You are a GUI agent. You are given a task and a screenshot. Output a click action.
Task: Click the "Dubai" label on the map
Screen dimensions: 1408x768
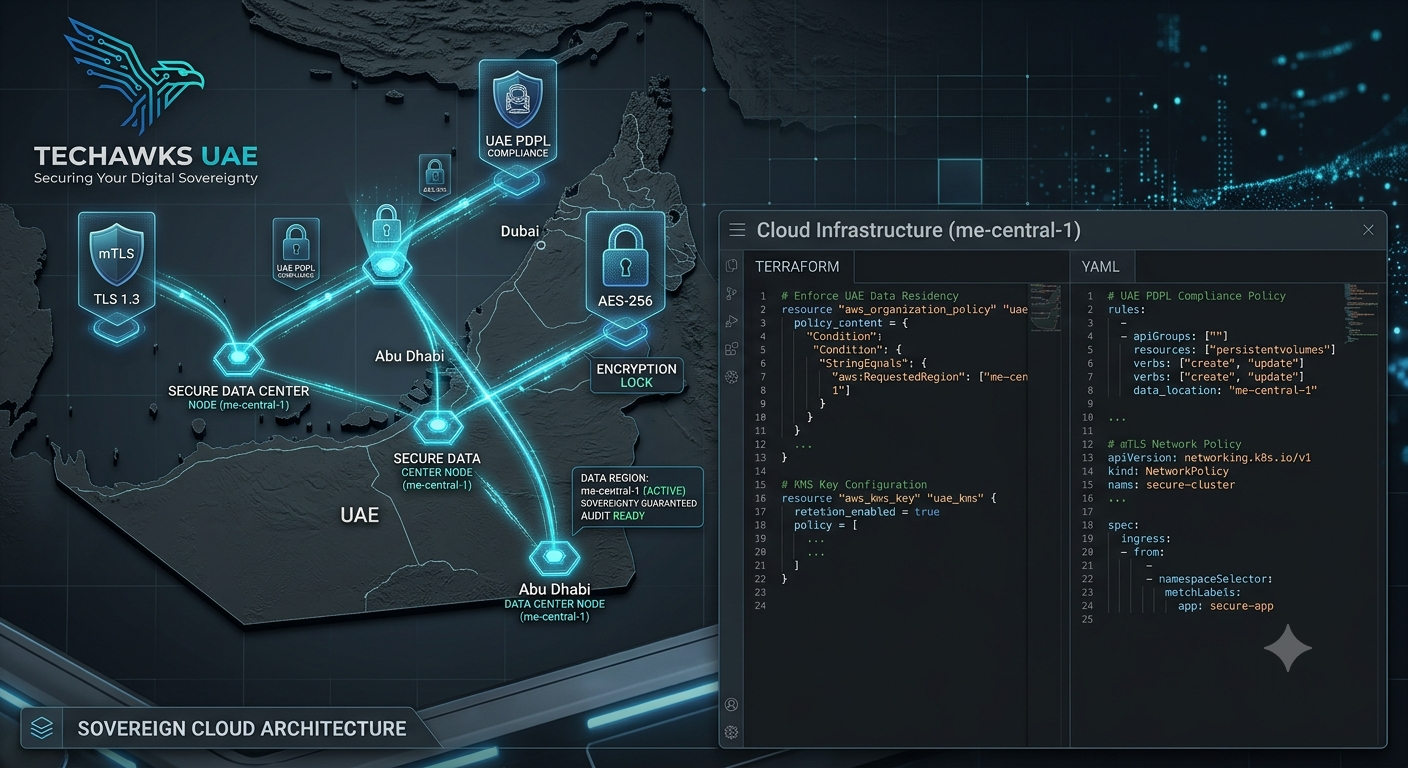click(520, 231)
